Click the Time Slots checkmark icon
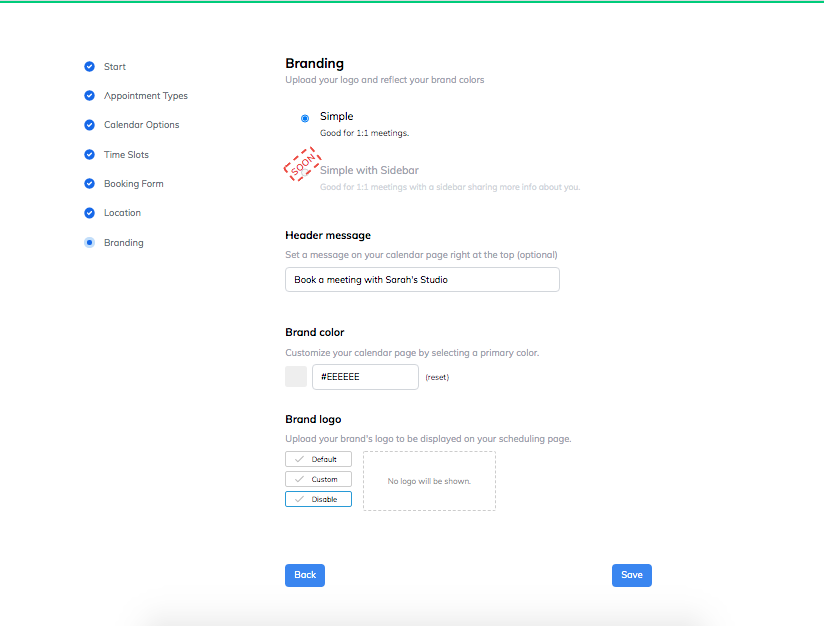The width and height of the screenshot is (824, 626). (x=89, y=155)
